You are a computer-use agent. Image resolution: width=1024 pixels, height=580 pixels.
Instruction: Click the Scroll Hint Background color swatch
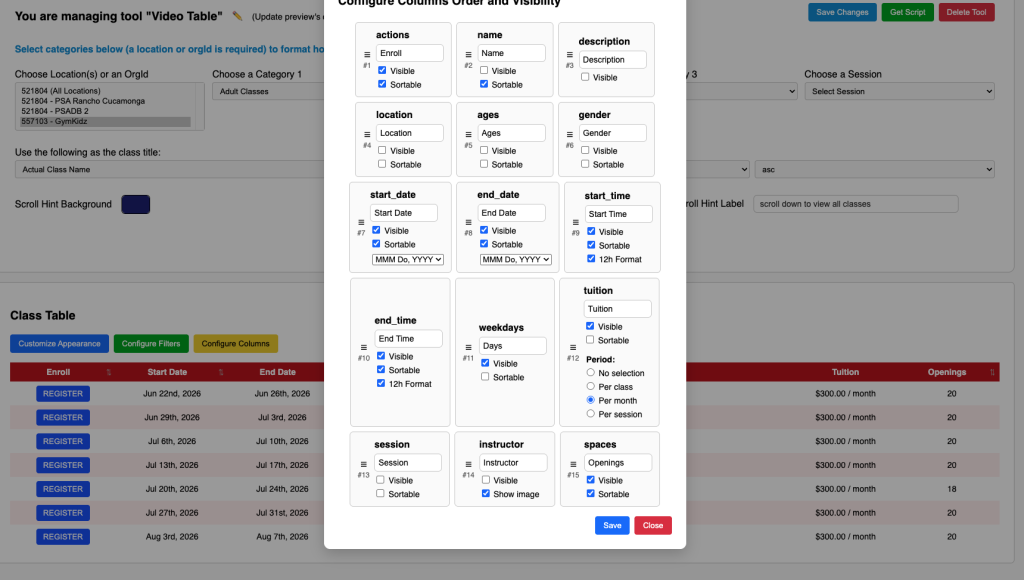[x=135, y=204]
